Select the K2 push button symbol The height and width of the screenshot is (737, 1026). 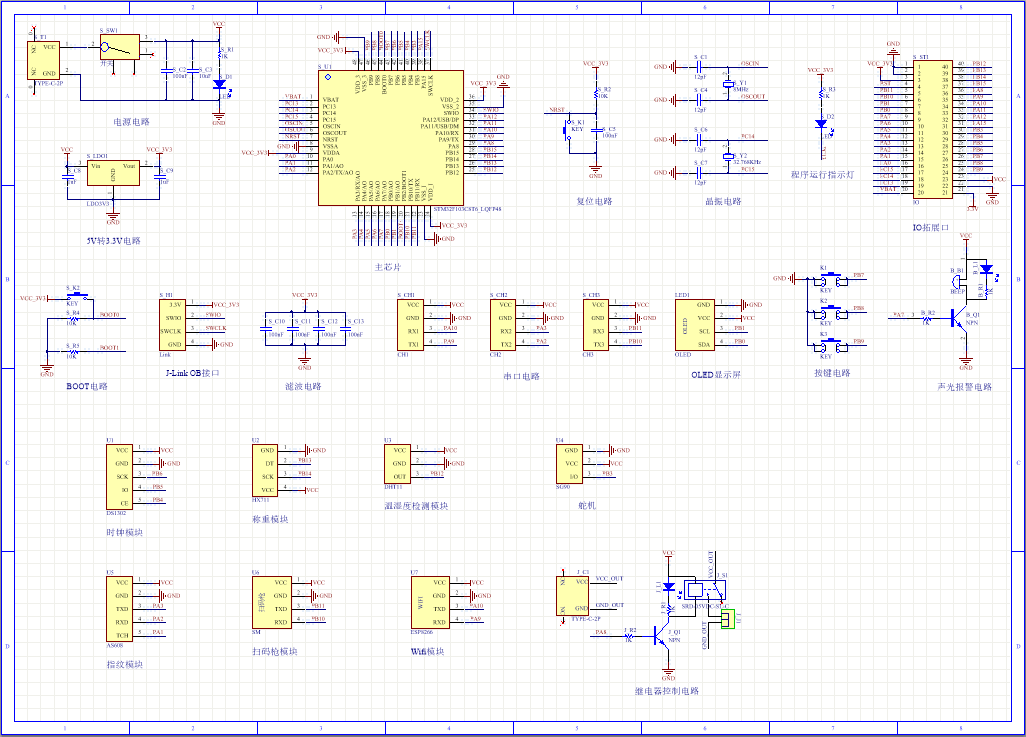click(830, 312)
